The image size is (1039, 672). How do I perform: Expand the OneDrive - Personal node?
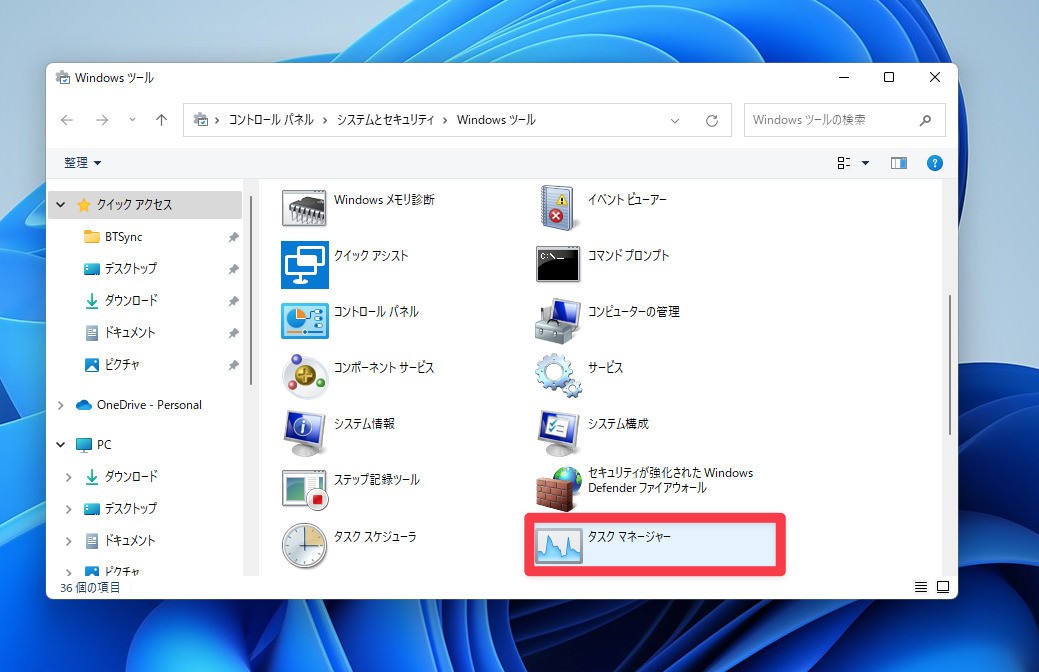coord(61,405)
